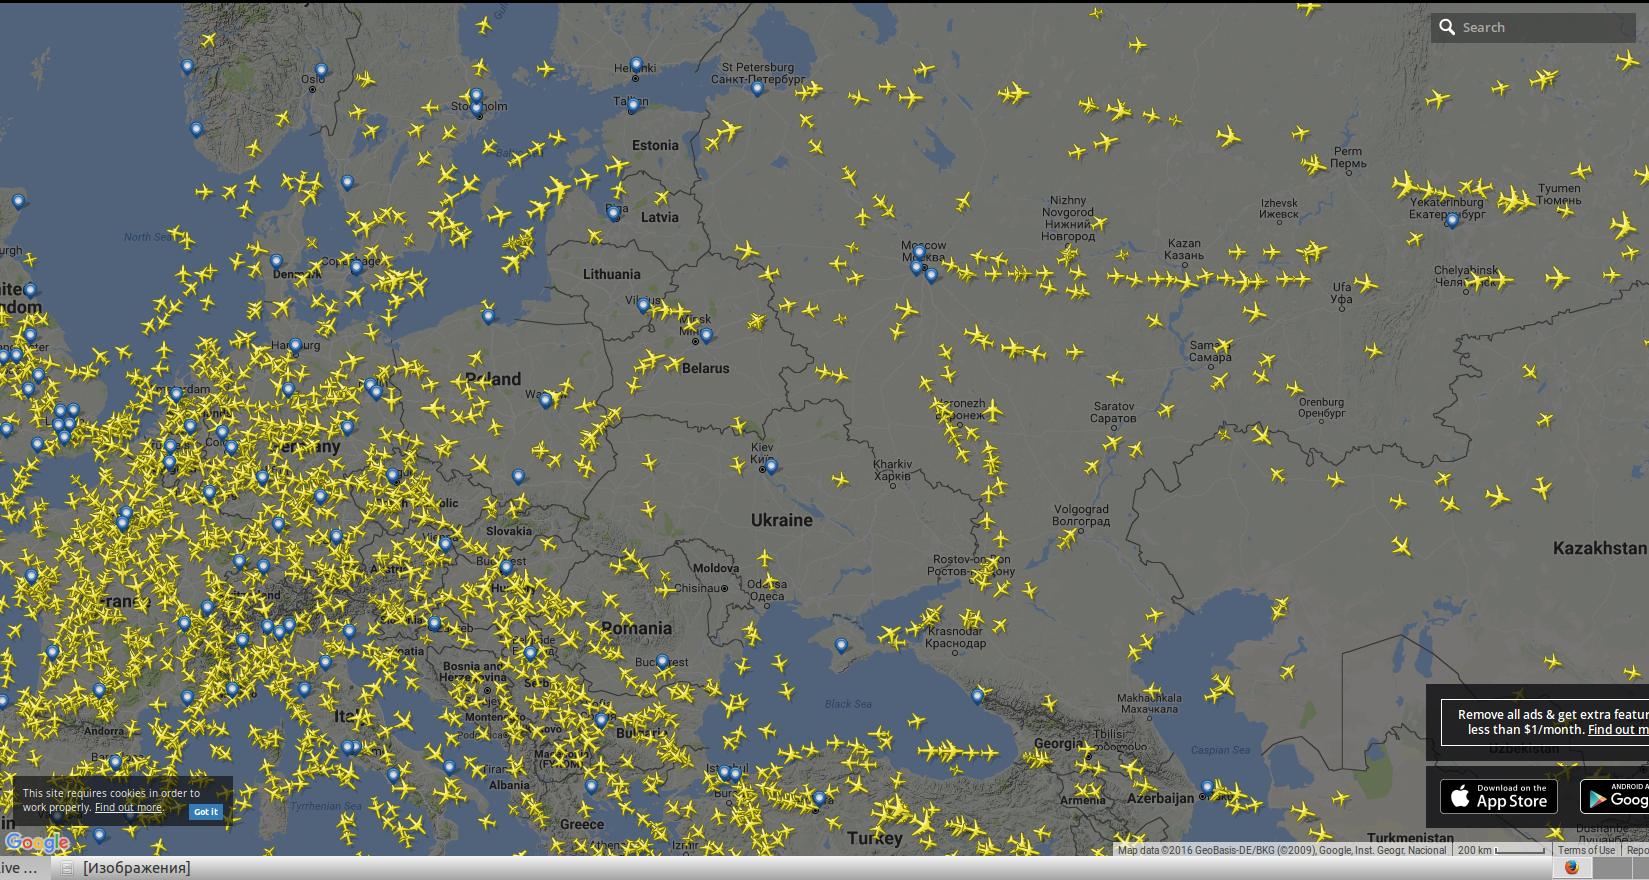Open the Download on the App Store badge
Screen dimensions: 1649x880
(1498, 796)
